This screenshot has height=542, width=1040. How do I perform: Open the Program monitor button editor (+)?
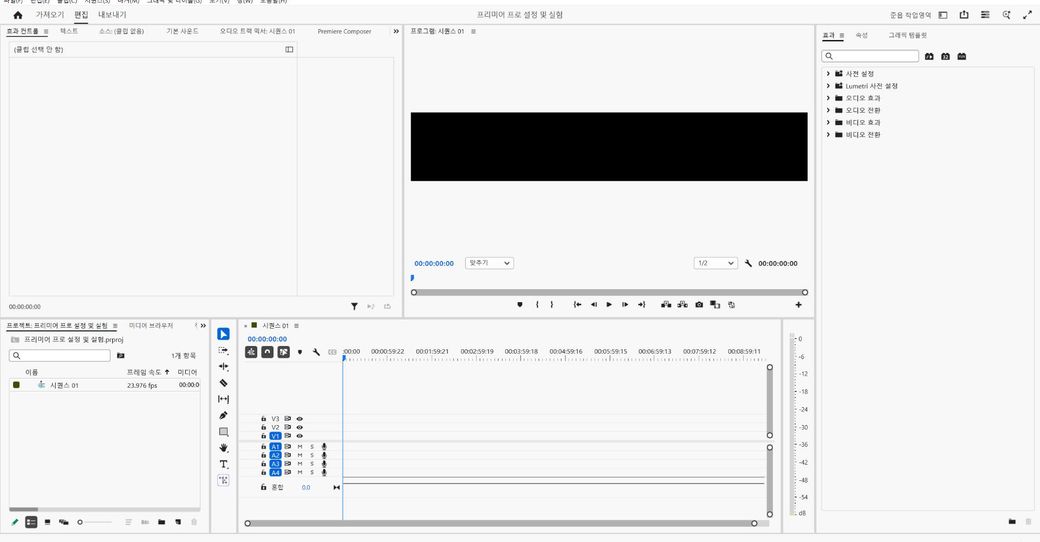798,304
